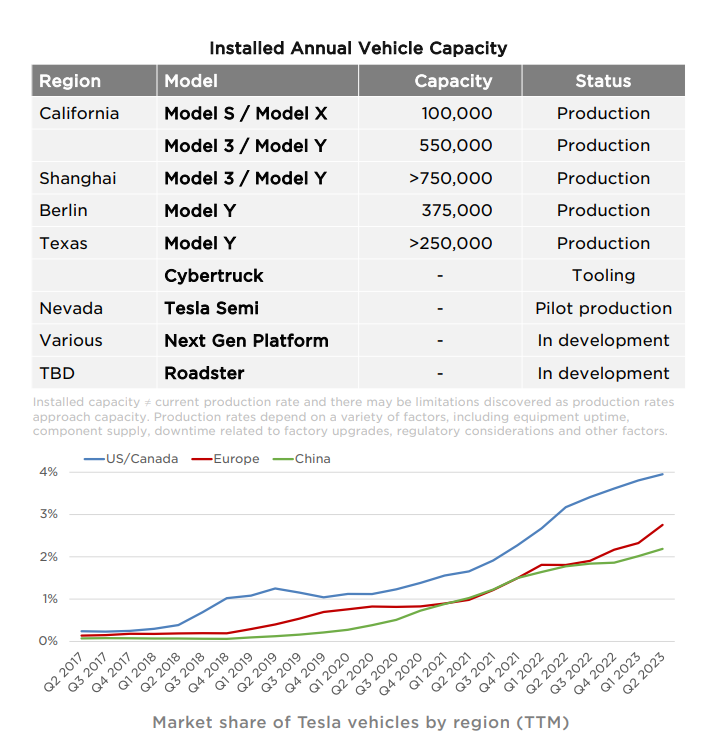This screenshot has width=715, height=750.
Task: Click the '>750,000' capacity value
Action: point(451,178)
